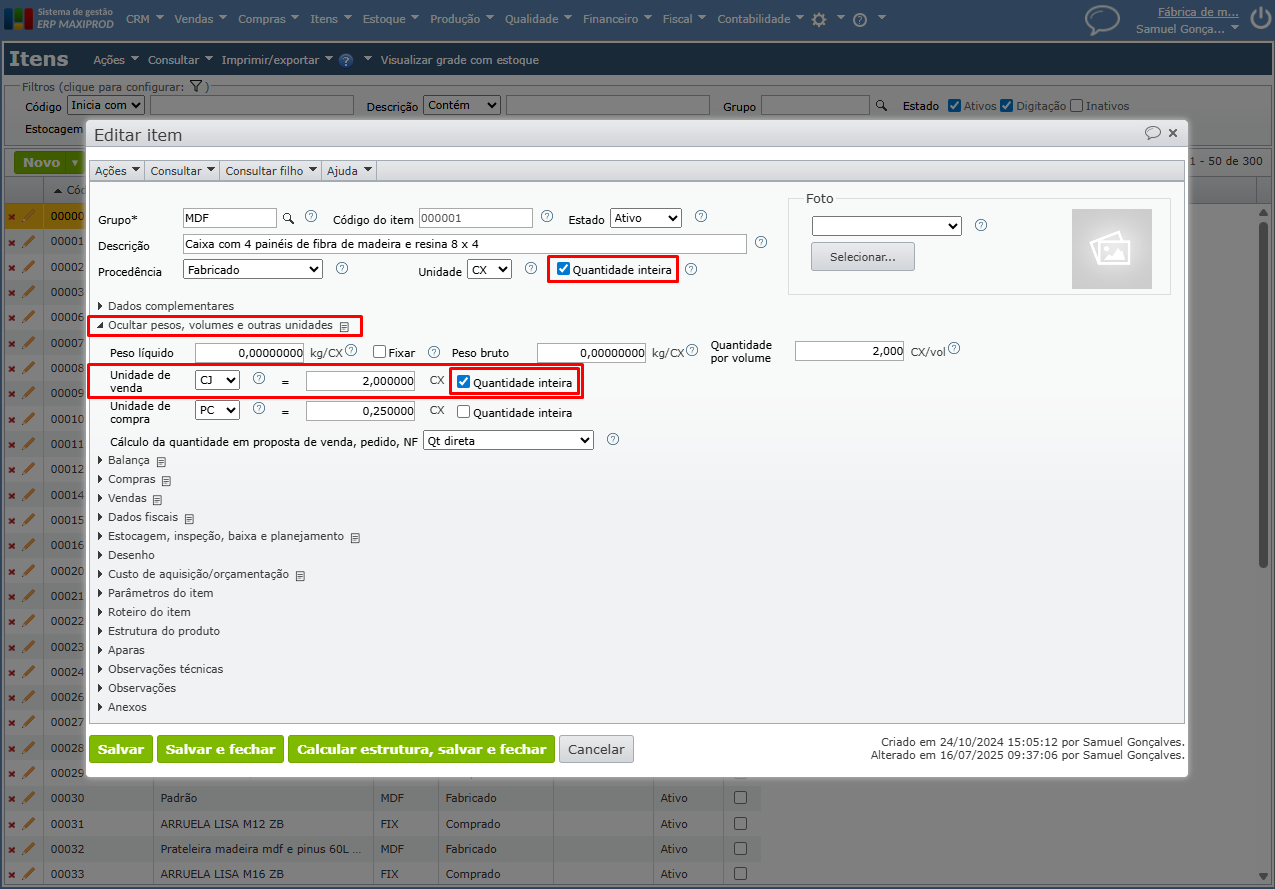
Task: Click the help icon after Quantidade por volume
Action: pyautogui.click(x=954, y=349)
